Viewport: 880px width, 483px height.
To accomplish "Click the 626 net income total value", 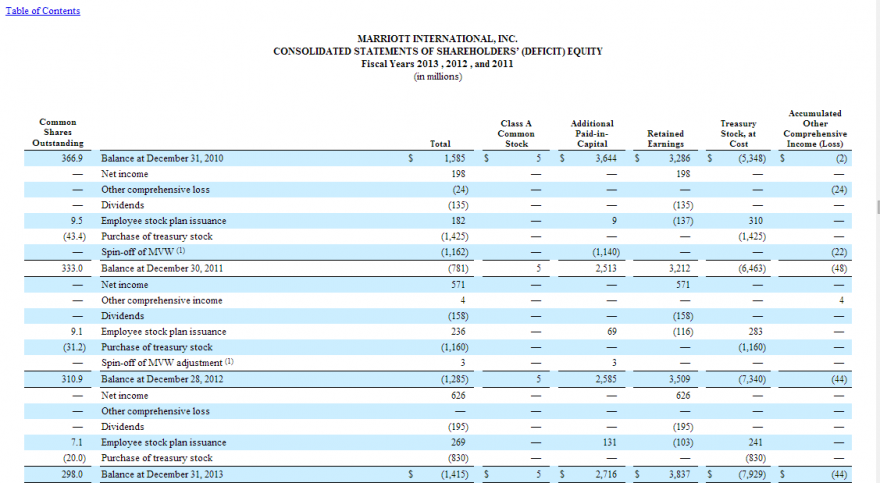I will (x=458, y=395).
